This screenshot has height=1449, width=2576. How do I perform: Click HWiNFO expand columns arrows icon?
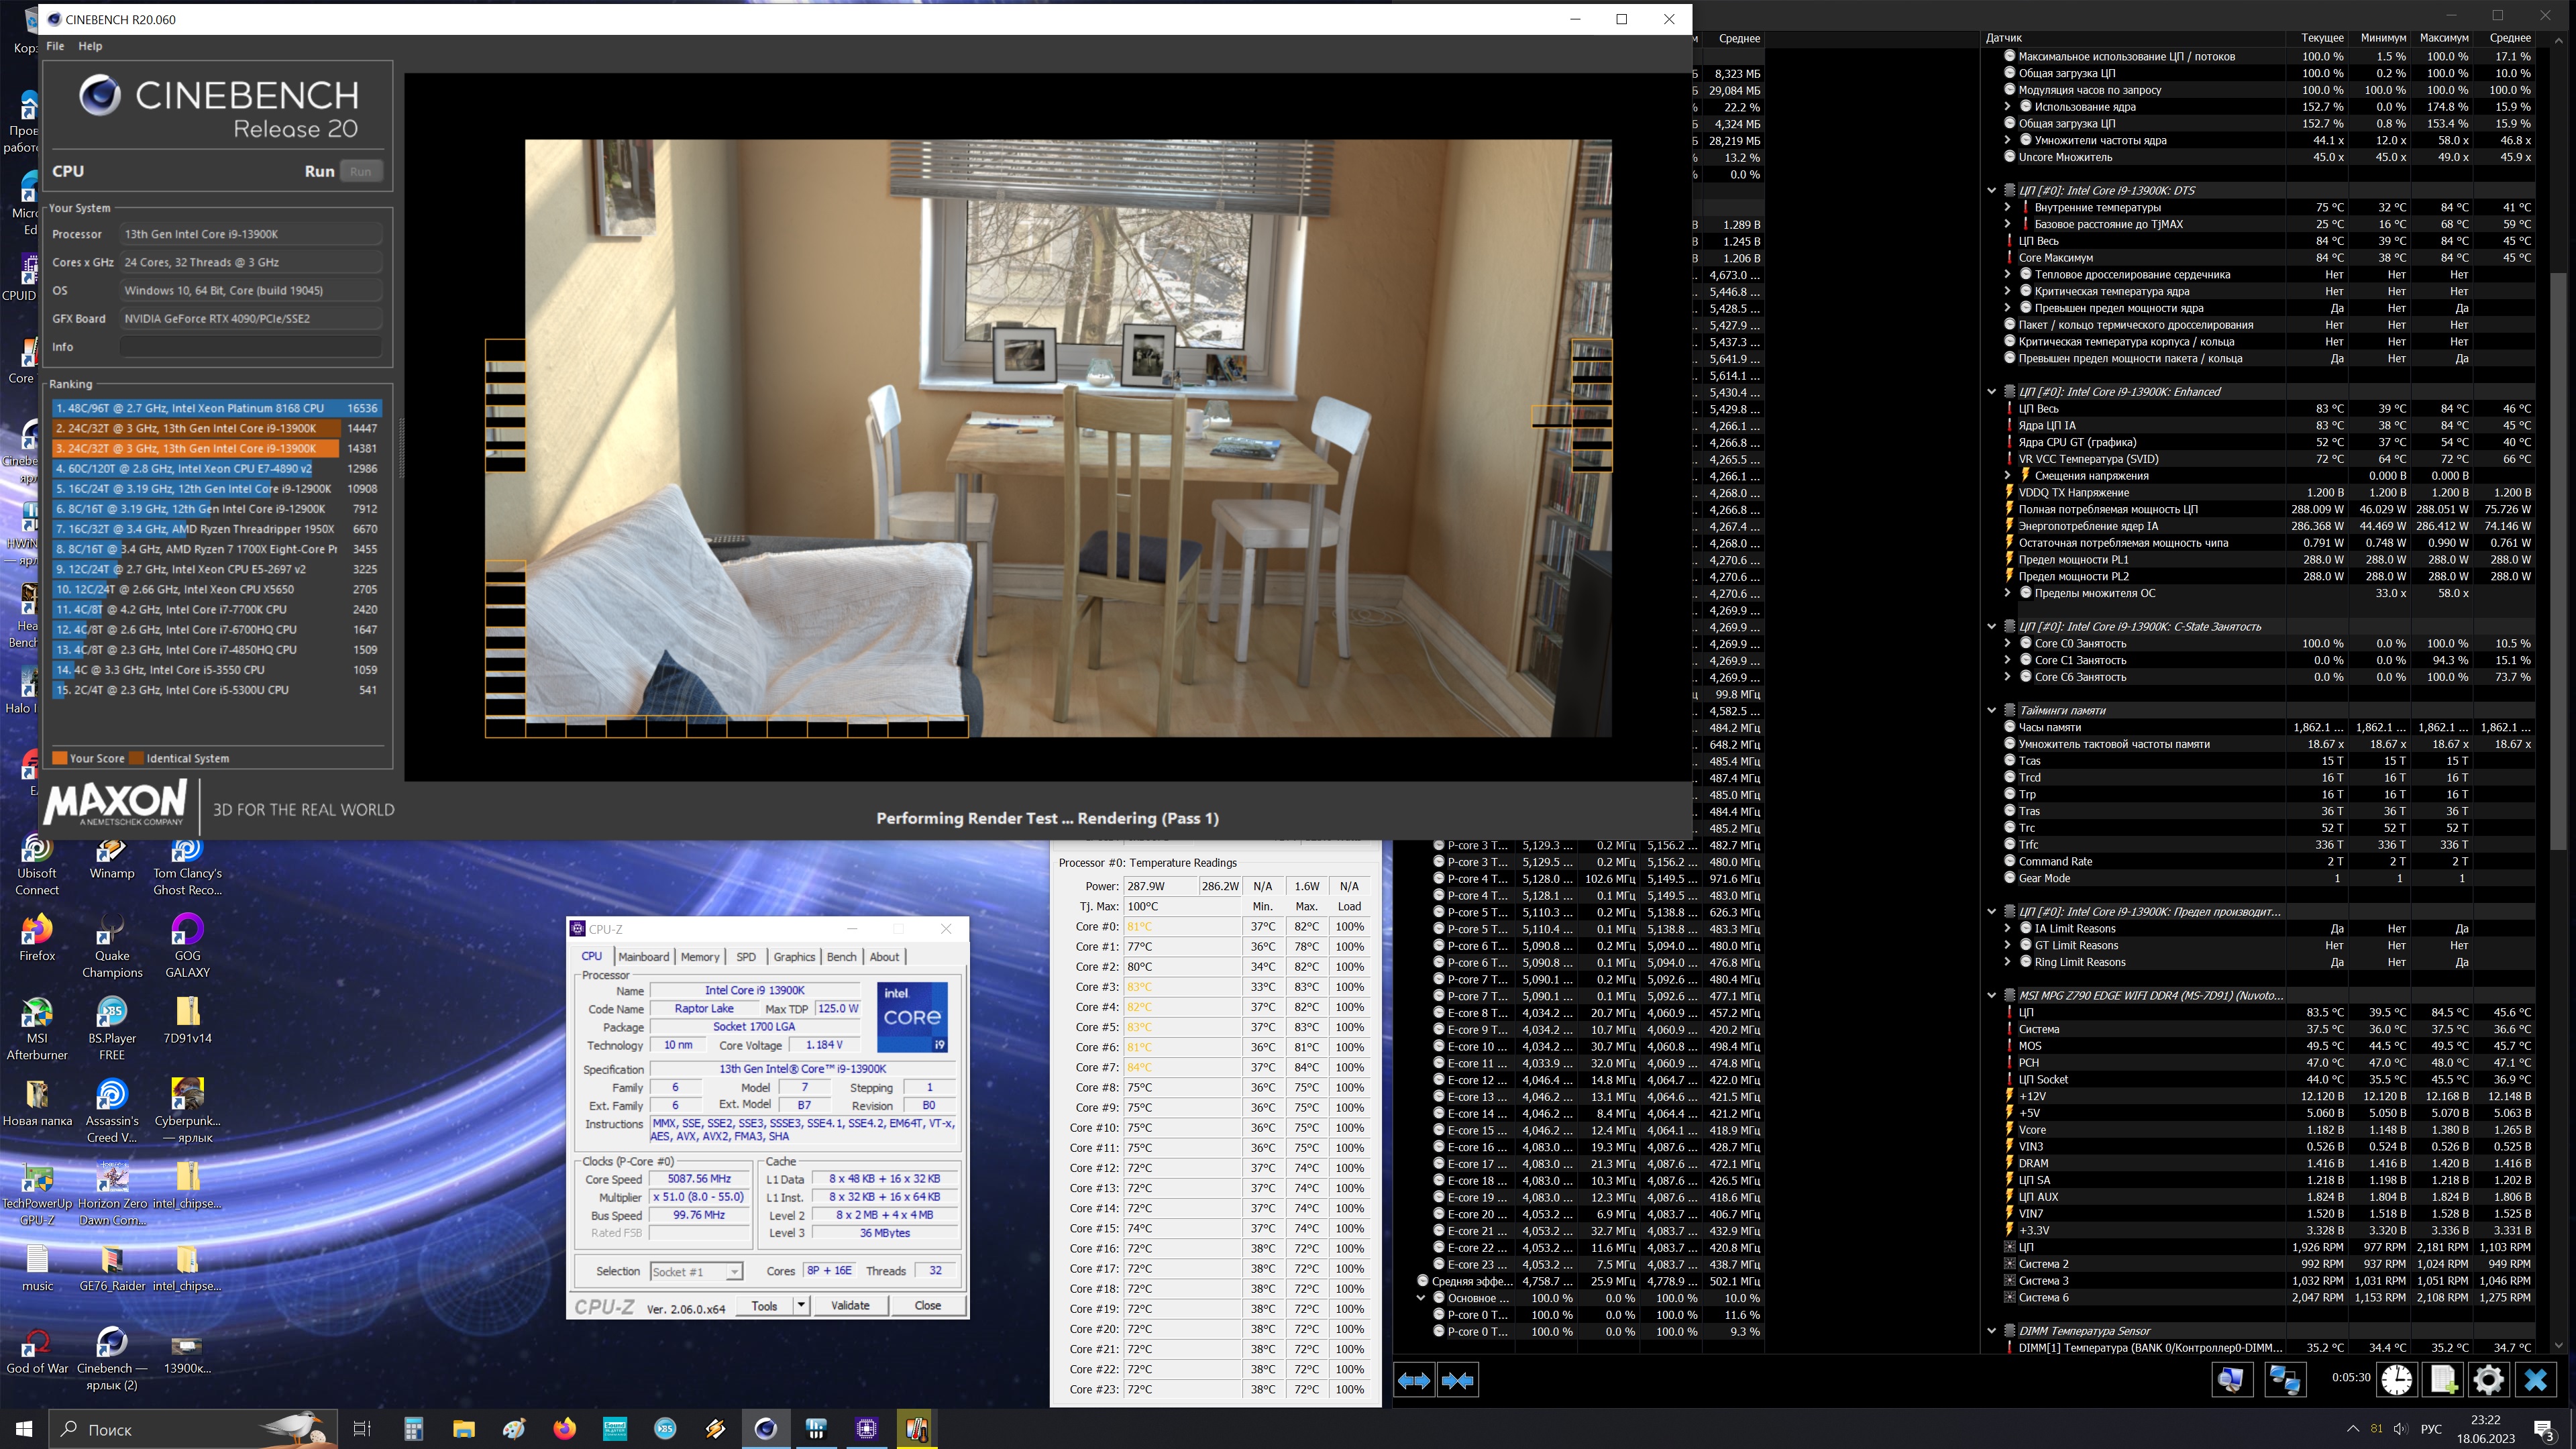(x=1414, y=1380)
